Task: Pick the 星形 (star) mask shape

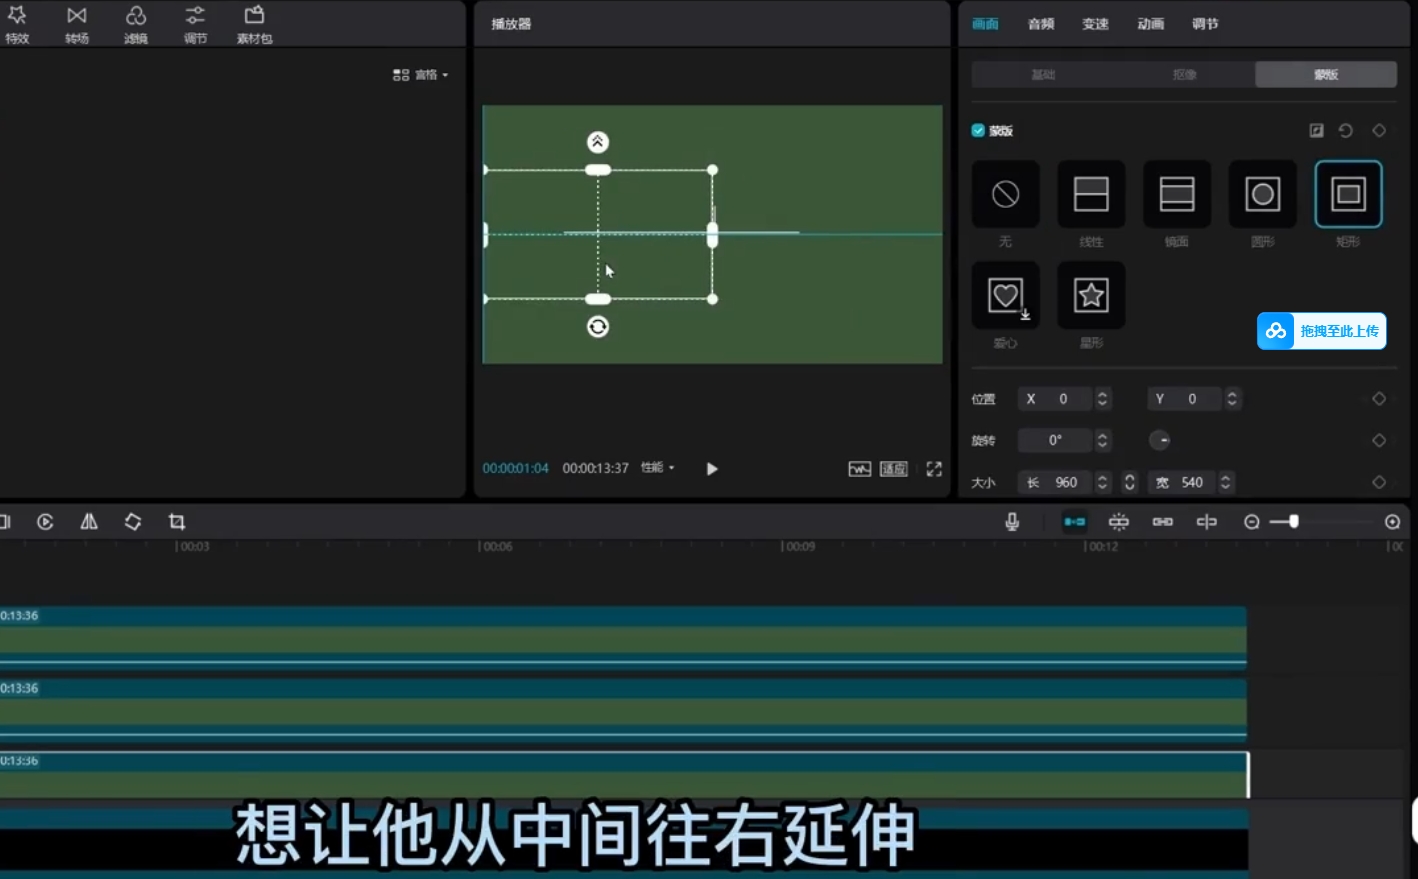Action: (x=1090, y=296)
